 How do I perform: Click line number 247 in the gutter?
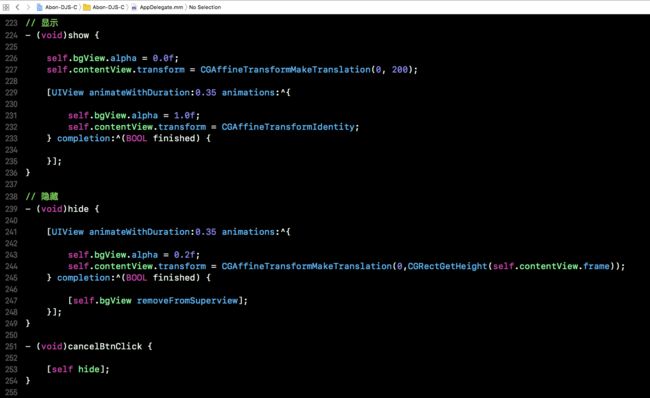[11, 301]
